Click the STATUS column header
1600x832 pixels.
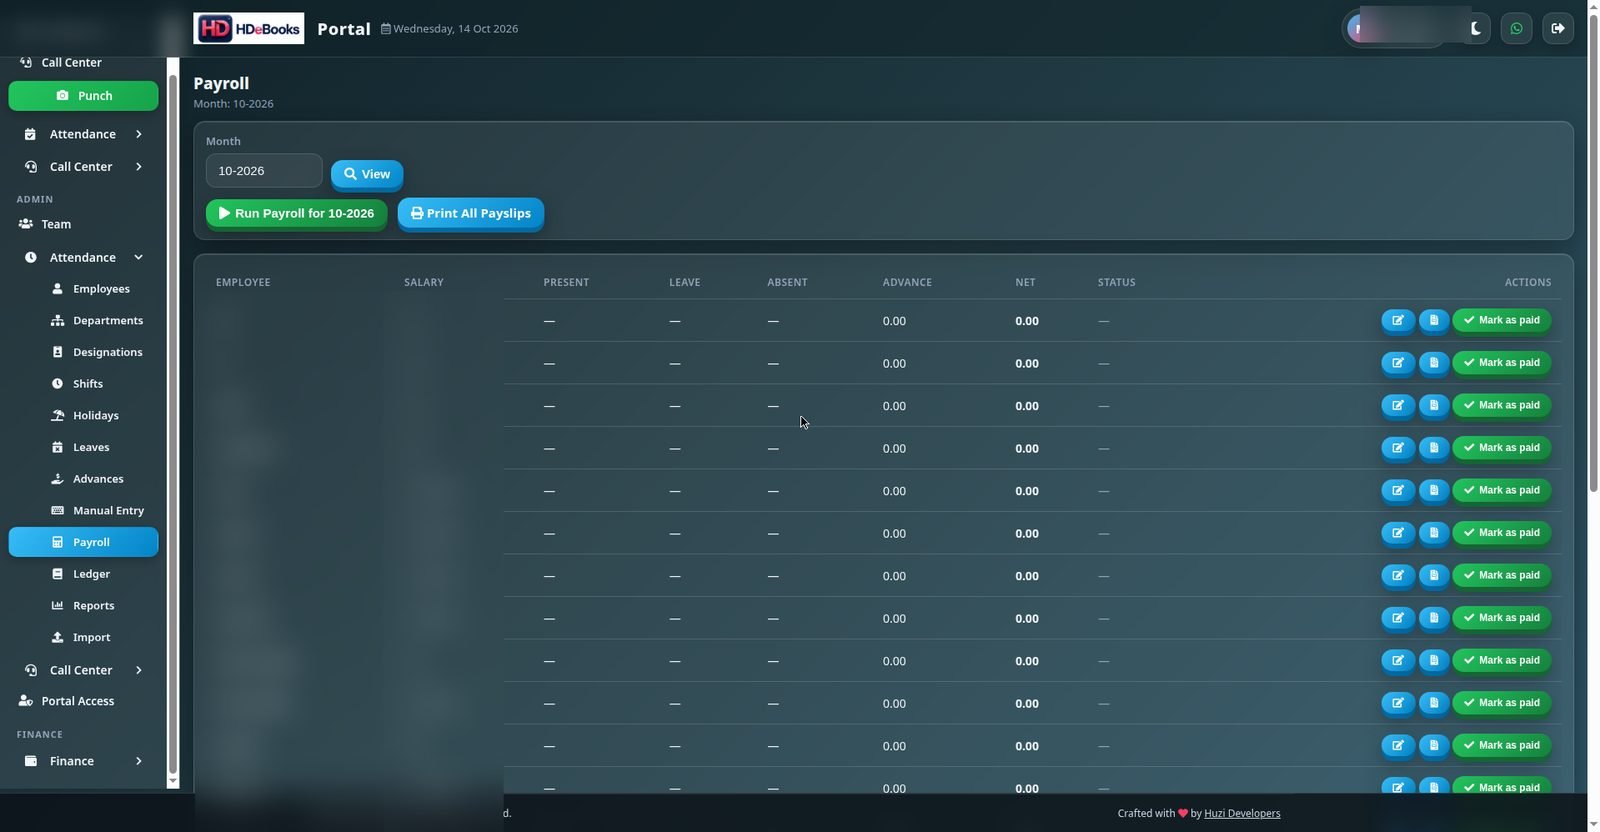click(x=1117, y=283)
